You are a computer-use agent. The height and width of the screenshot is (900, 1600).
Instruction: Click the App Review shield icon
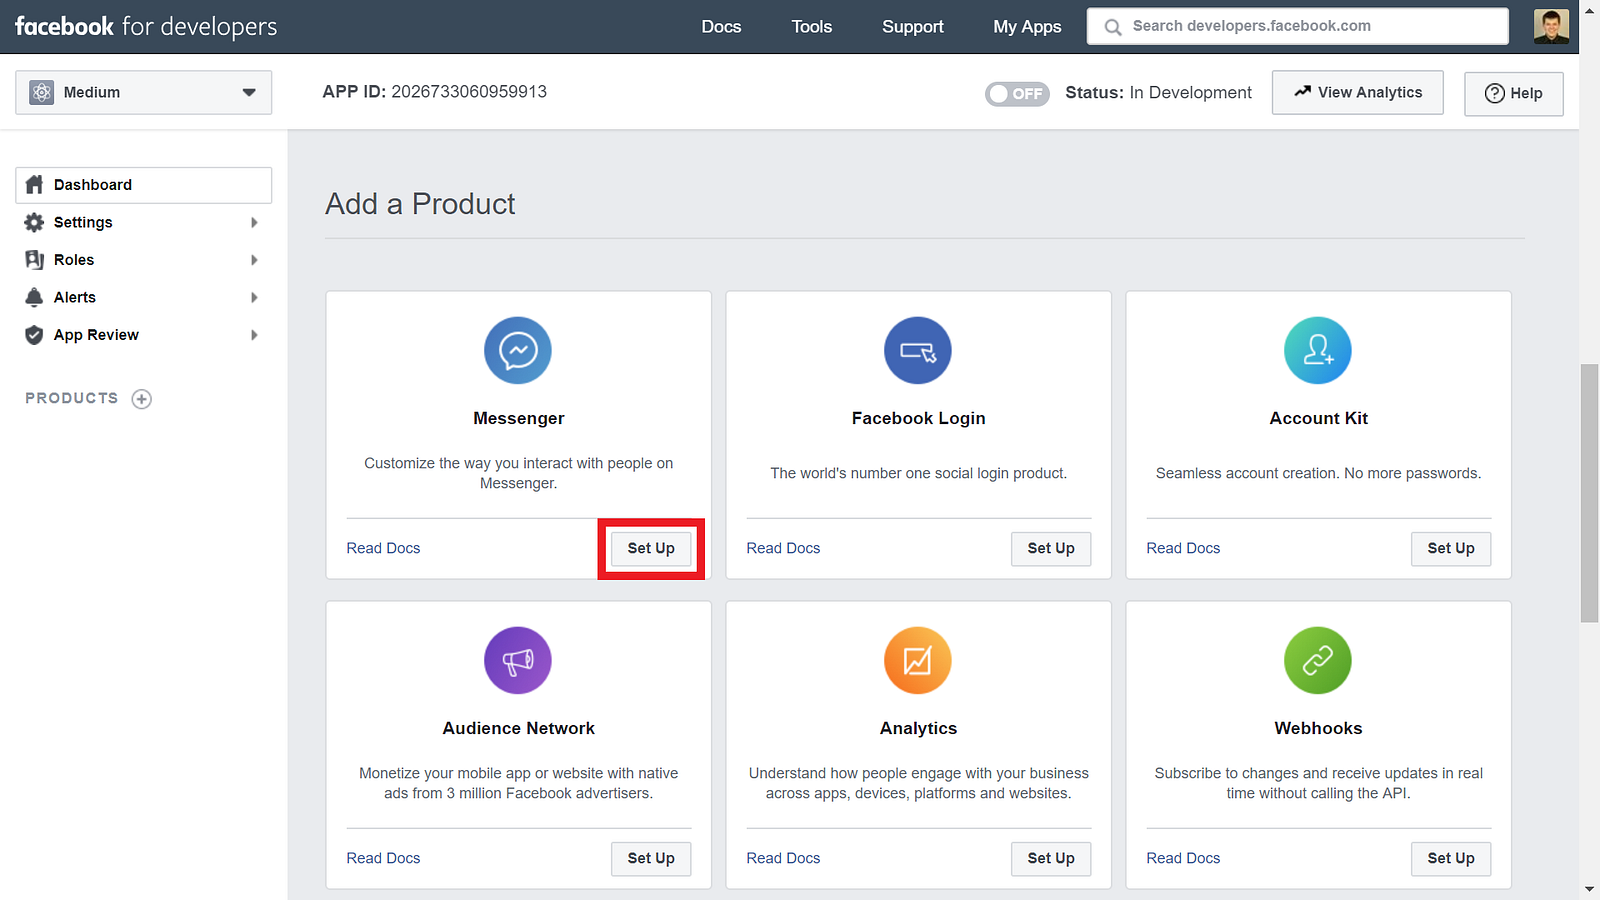click(x=35, y=335)
